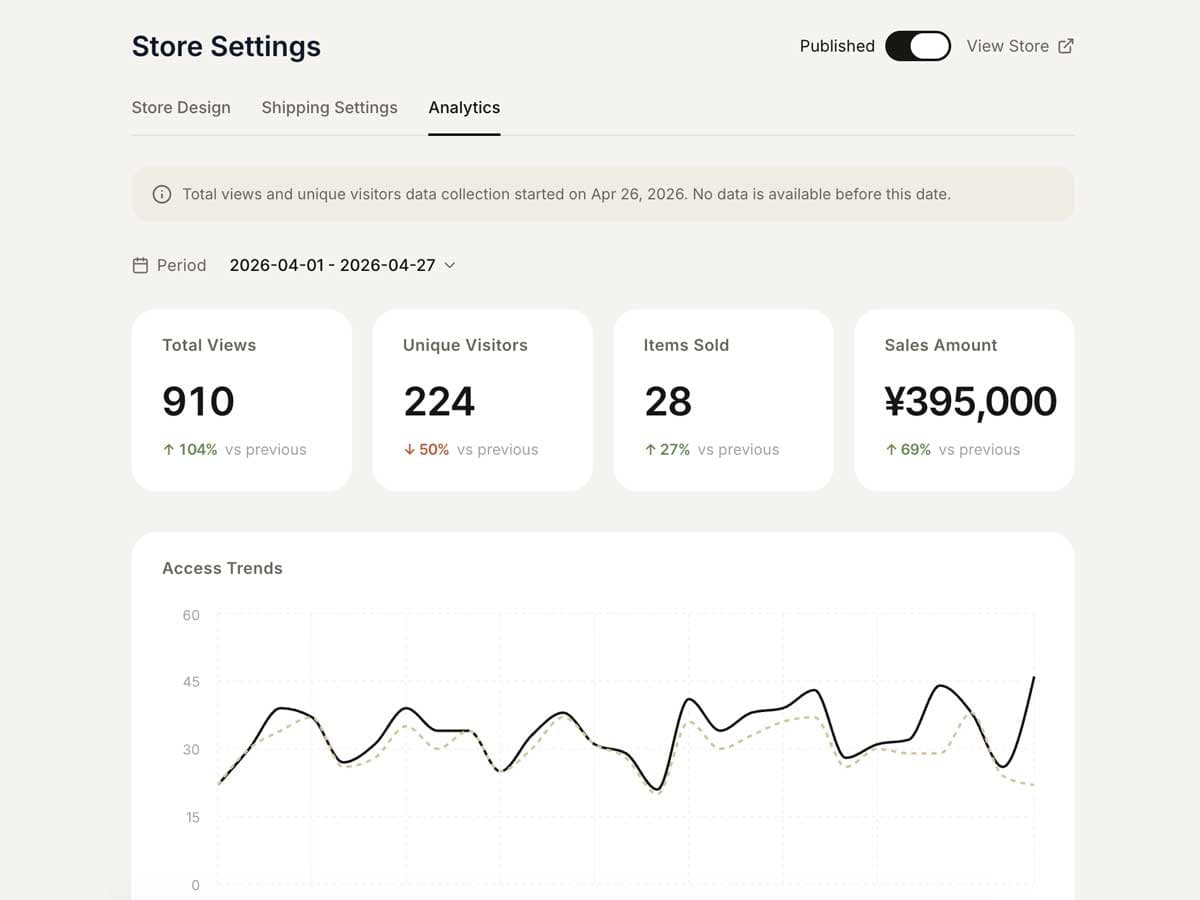Click the Sales Amount card label
This screenshot has width=1200, height=900.
941,345
